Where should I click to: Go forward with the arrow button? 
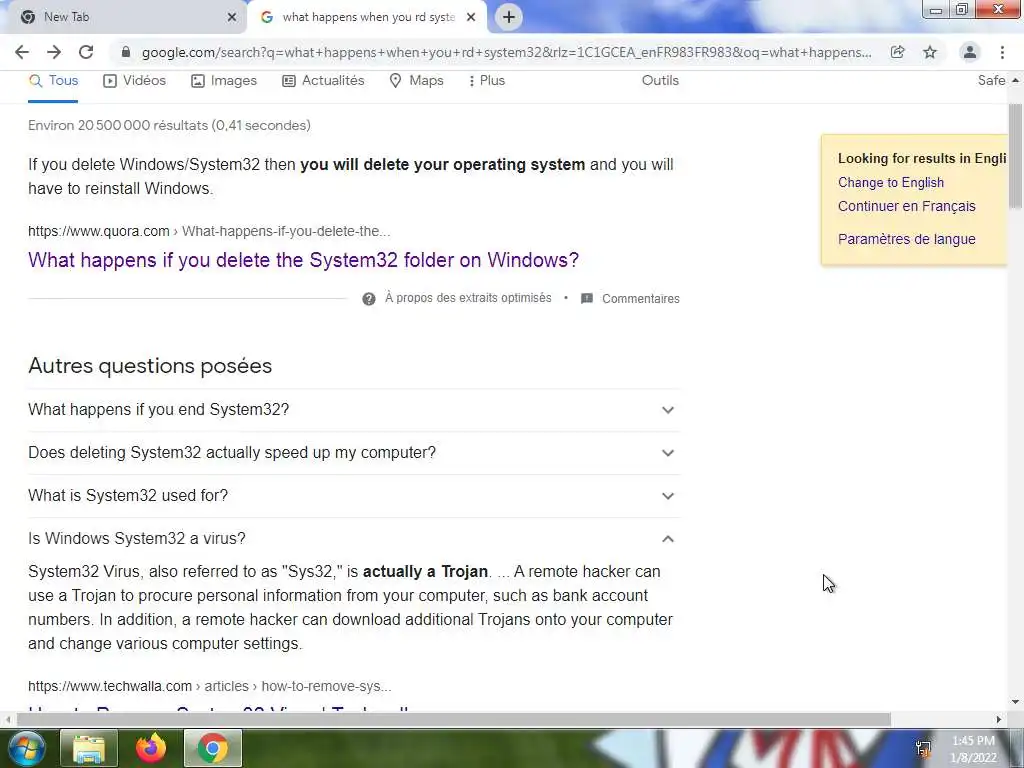[54, 52]
